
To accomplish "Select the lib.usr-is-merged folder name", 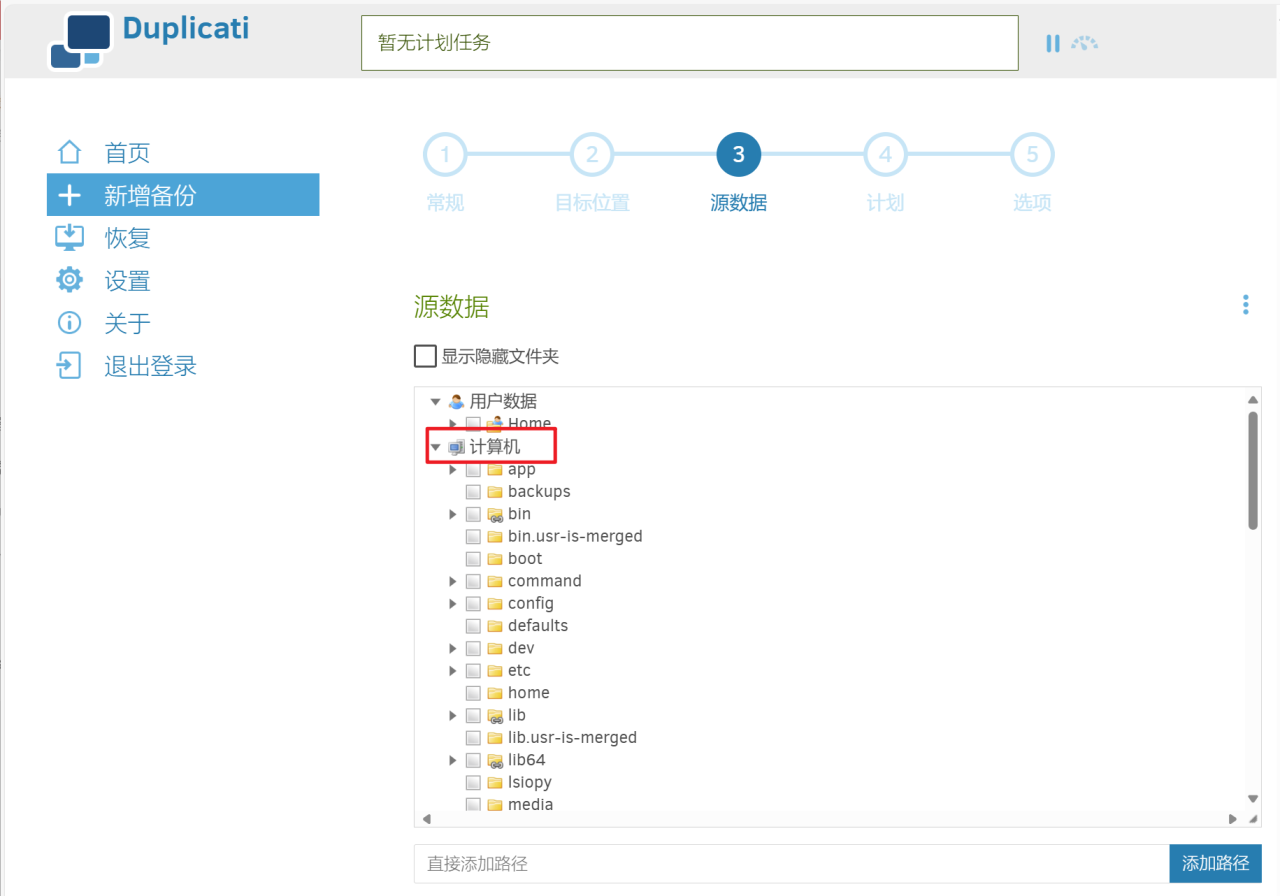I will point(572,737).
